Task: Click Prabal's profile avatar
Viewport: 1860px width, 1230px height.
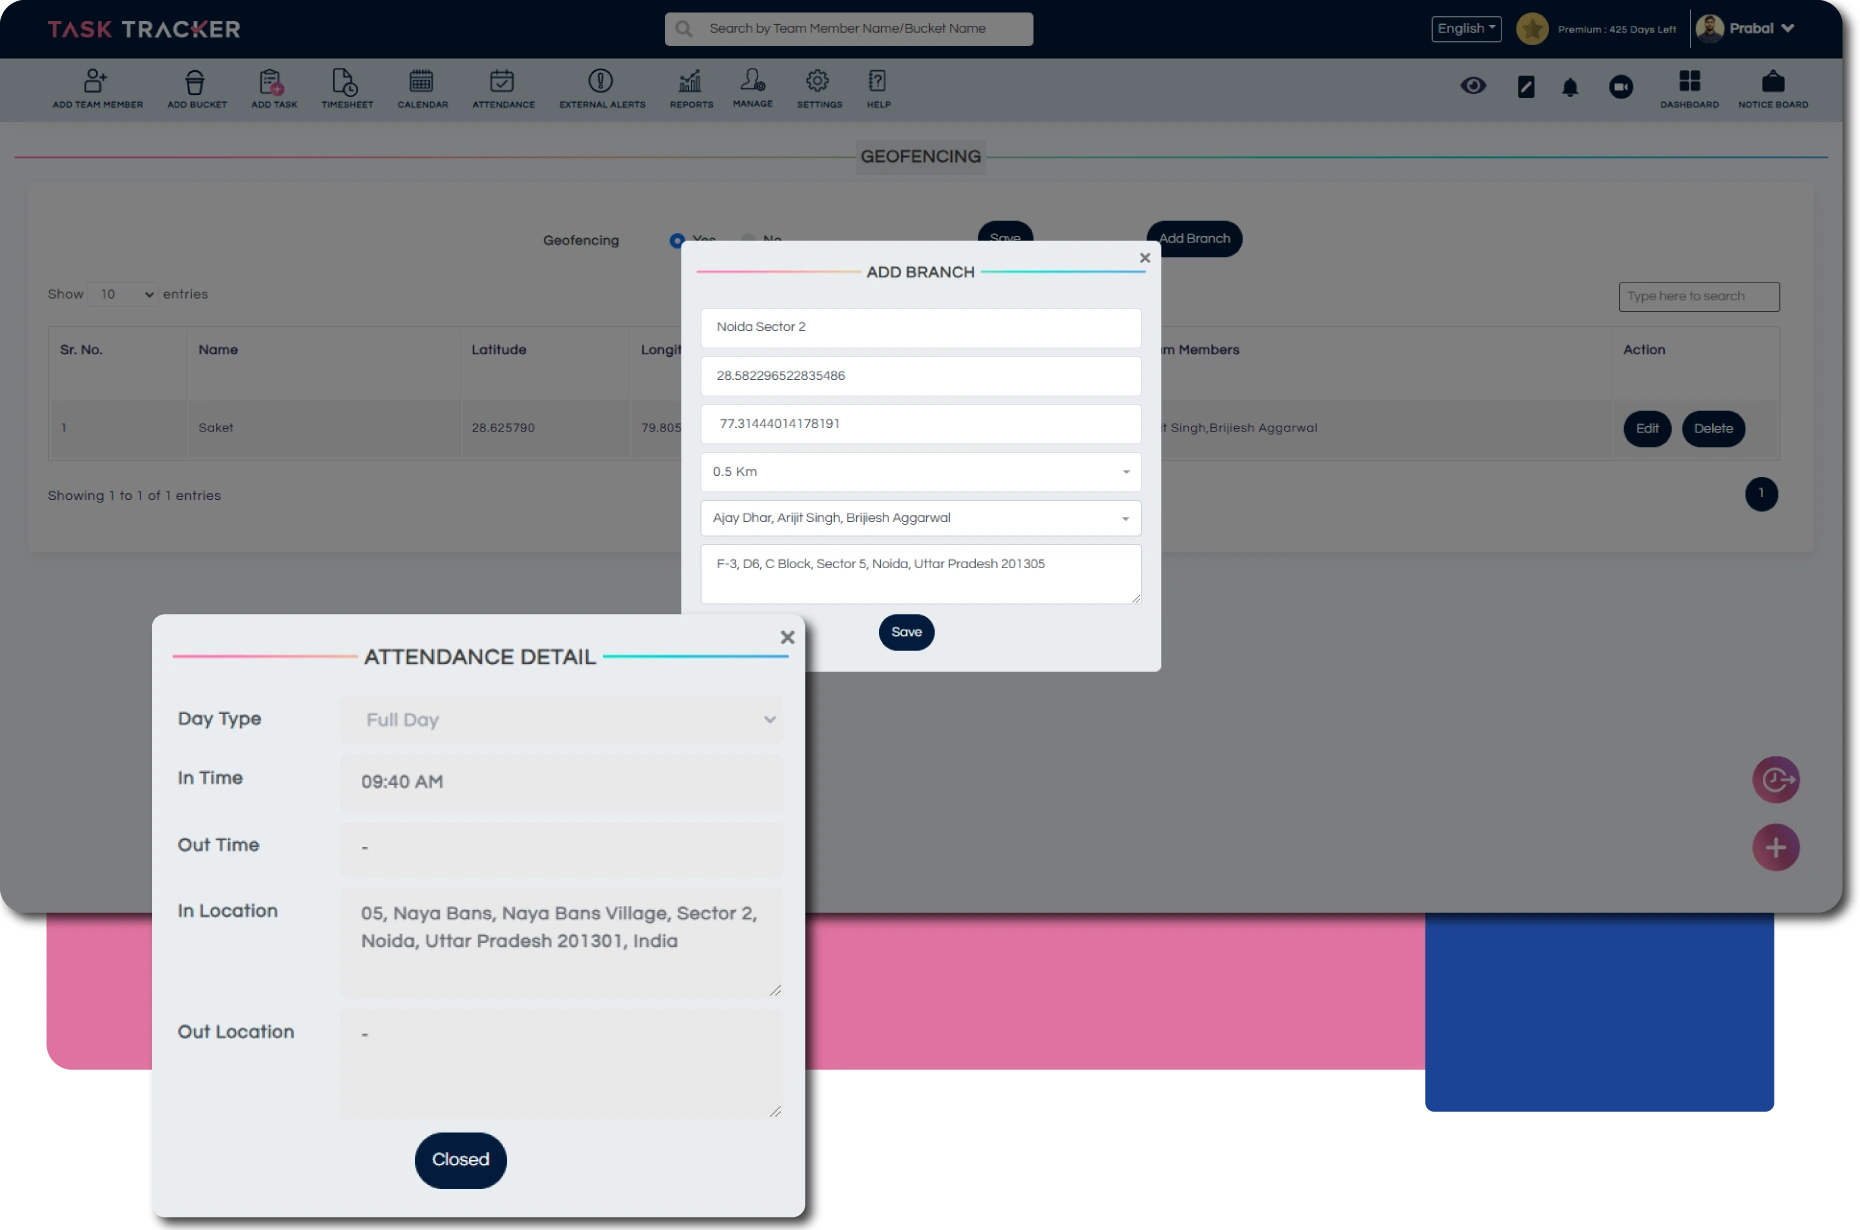Action: [x=1710, y=28]
